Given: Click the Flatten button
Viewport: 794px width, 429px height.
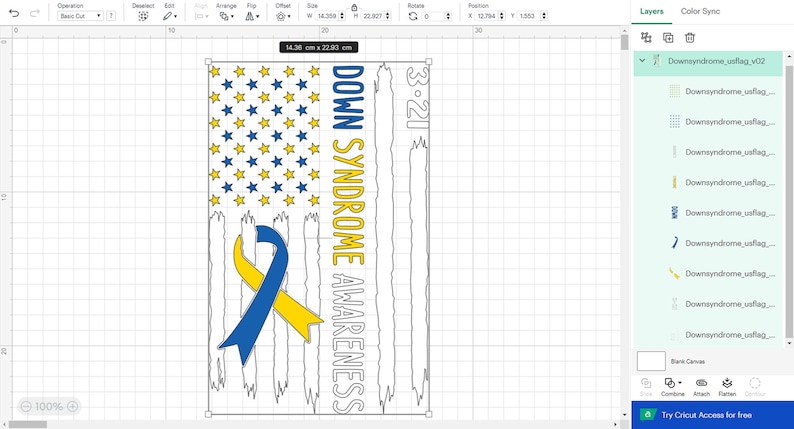Looking at the screenshot, I should (x=727, y=387).
